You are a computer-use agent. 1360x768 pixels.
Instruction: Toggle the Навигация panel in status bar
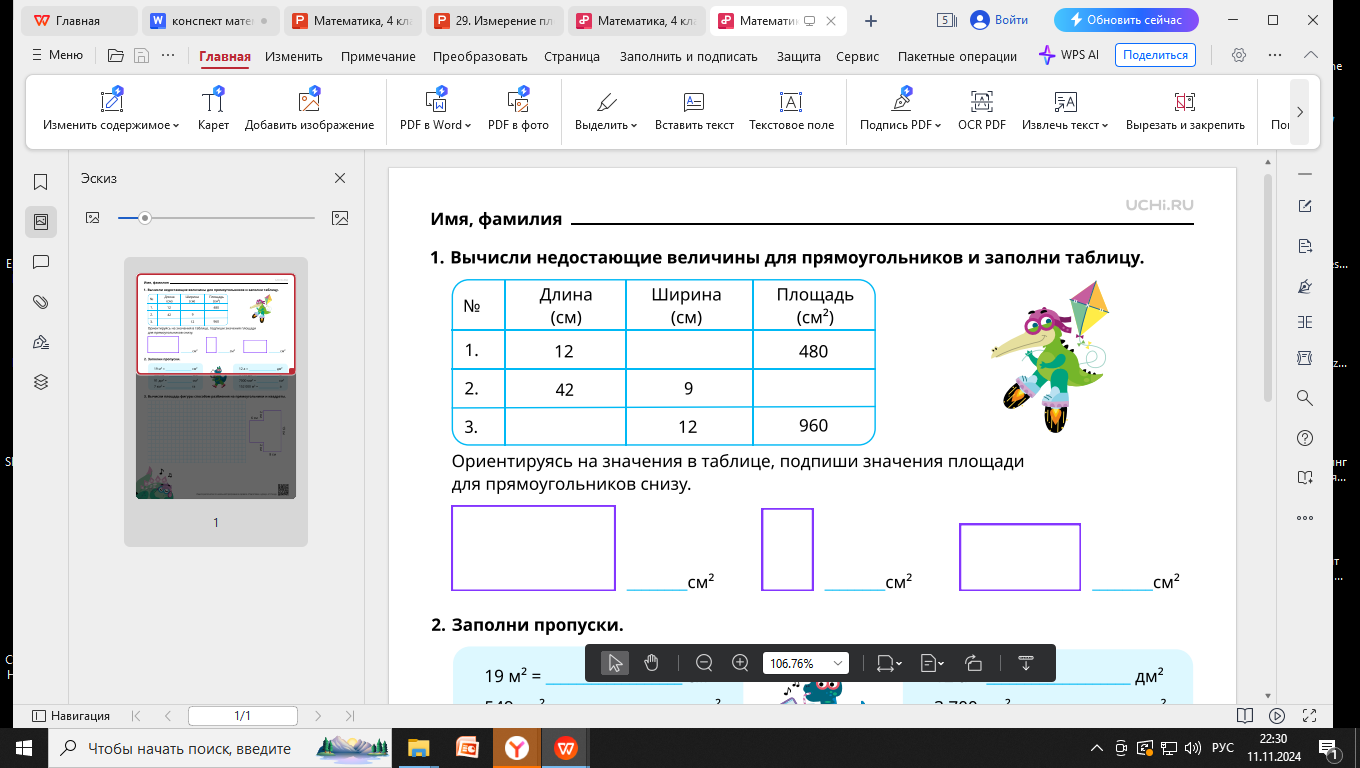[71, 716]
